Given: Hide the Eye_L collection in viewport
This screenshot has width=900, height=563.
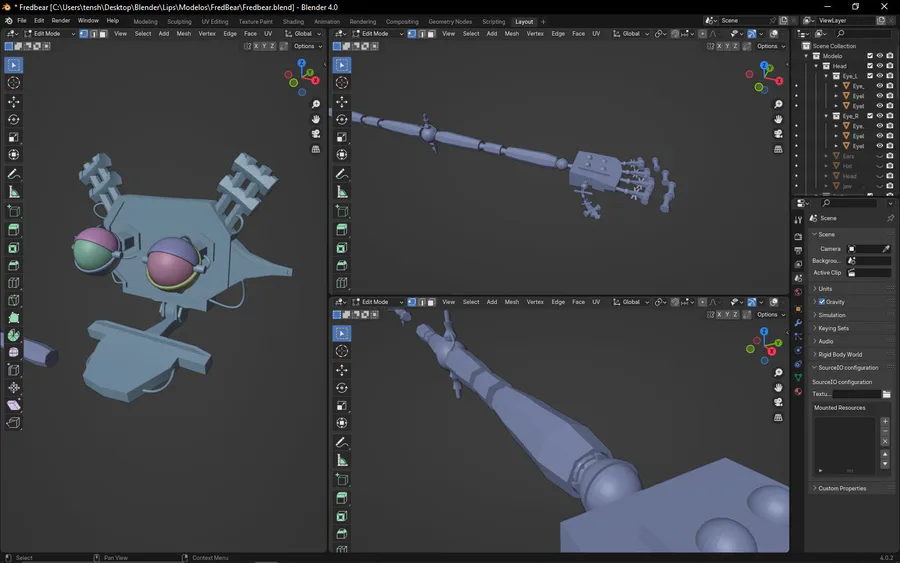Looking at the screenshot, I should point(879,76).
